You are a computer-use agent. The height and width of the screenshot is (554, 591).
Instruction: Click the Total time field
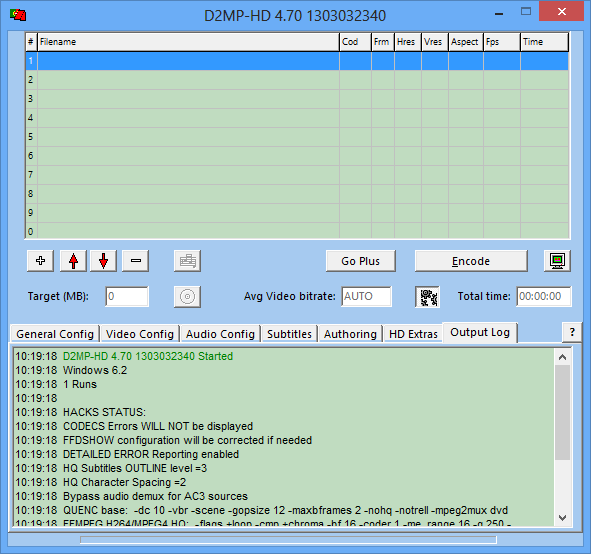[x=544, y=296]
